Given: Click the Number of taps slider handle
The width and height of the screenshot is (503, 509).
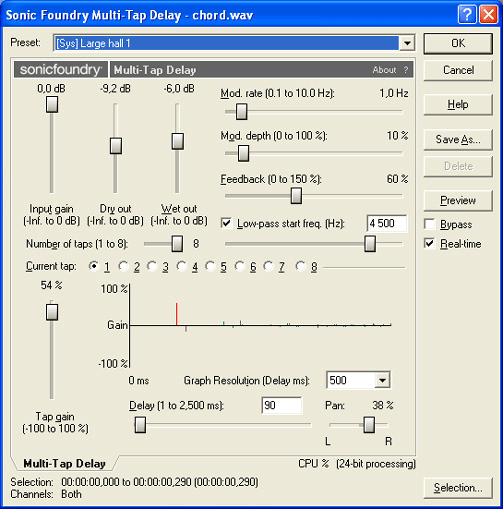Looking at the screenshot, I should click(x=177, y=244).
